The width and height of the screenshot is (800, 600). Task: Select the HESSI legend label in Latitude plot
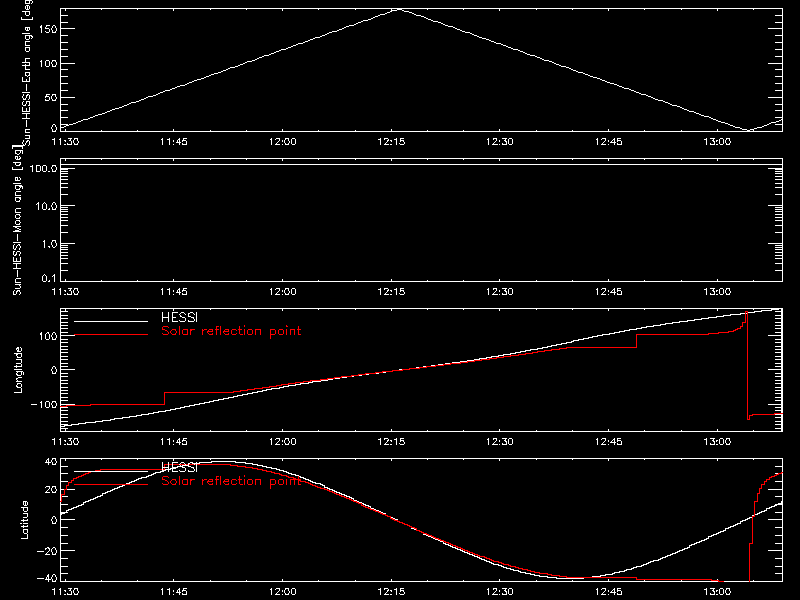pos(179,467)
